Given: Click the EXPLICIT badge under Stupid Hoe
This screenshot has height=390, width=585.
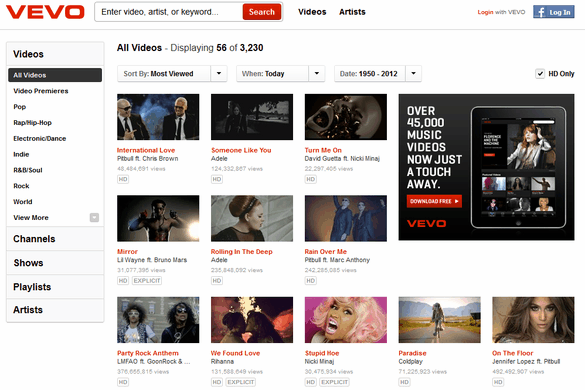Looking at the screenshot, I should pos(334,382).
